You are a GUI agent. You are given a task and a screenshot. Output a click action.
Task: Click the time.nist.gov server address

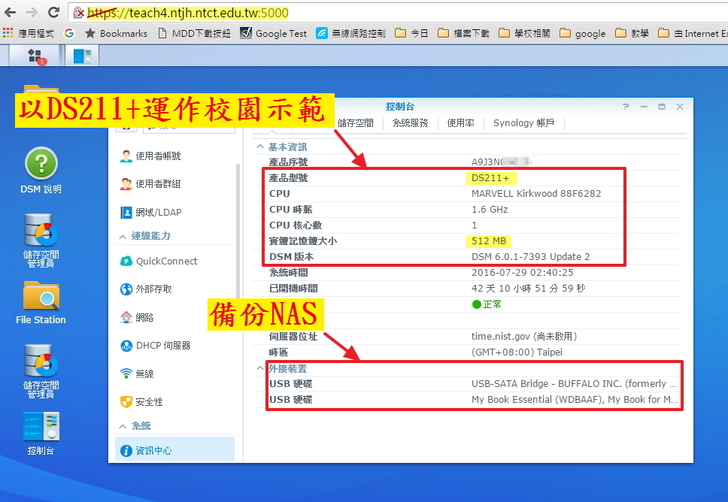524,337
